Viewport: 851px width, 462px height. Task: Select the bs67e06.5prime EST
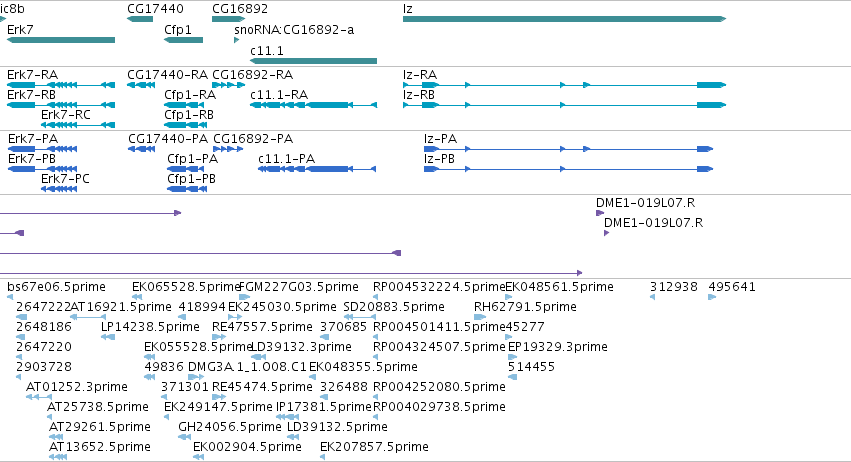click(x=10, y=298)
